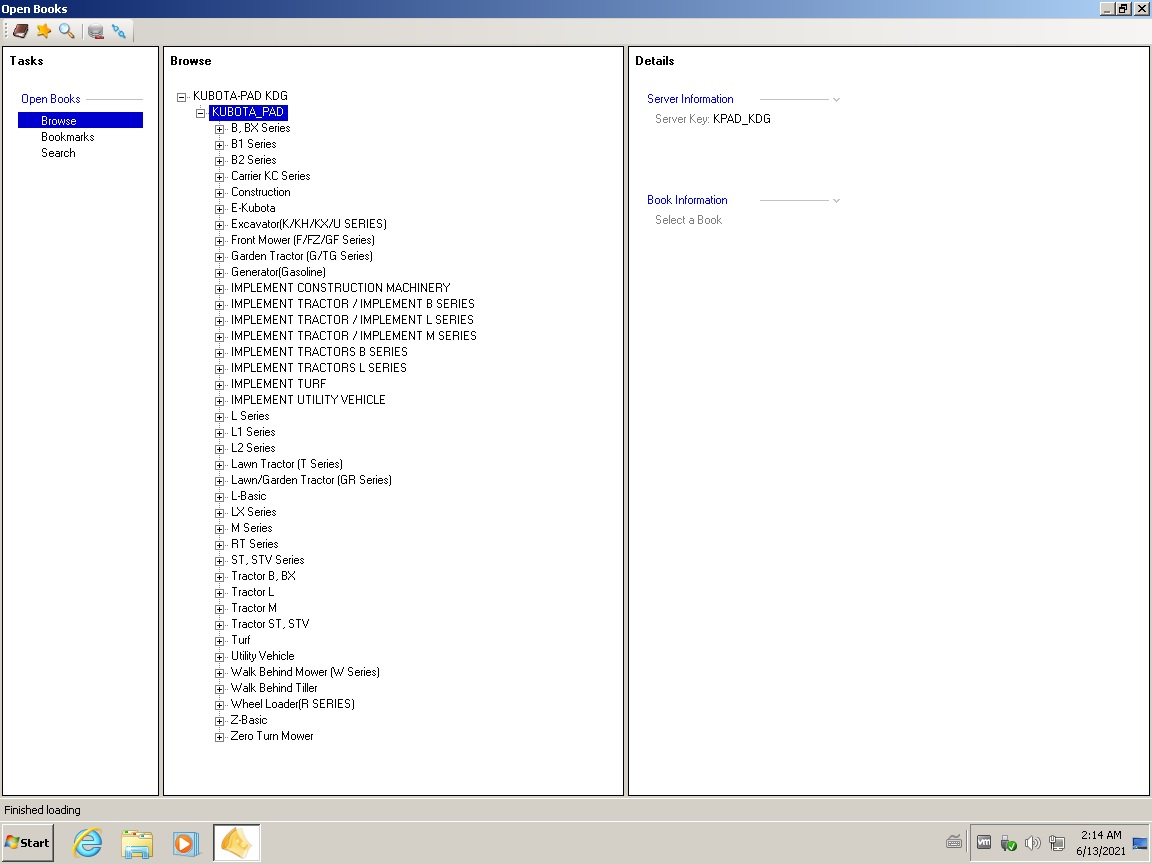
Task: Expand the Carrier KC Series node
Action: coord(219,177)
